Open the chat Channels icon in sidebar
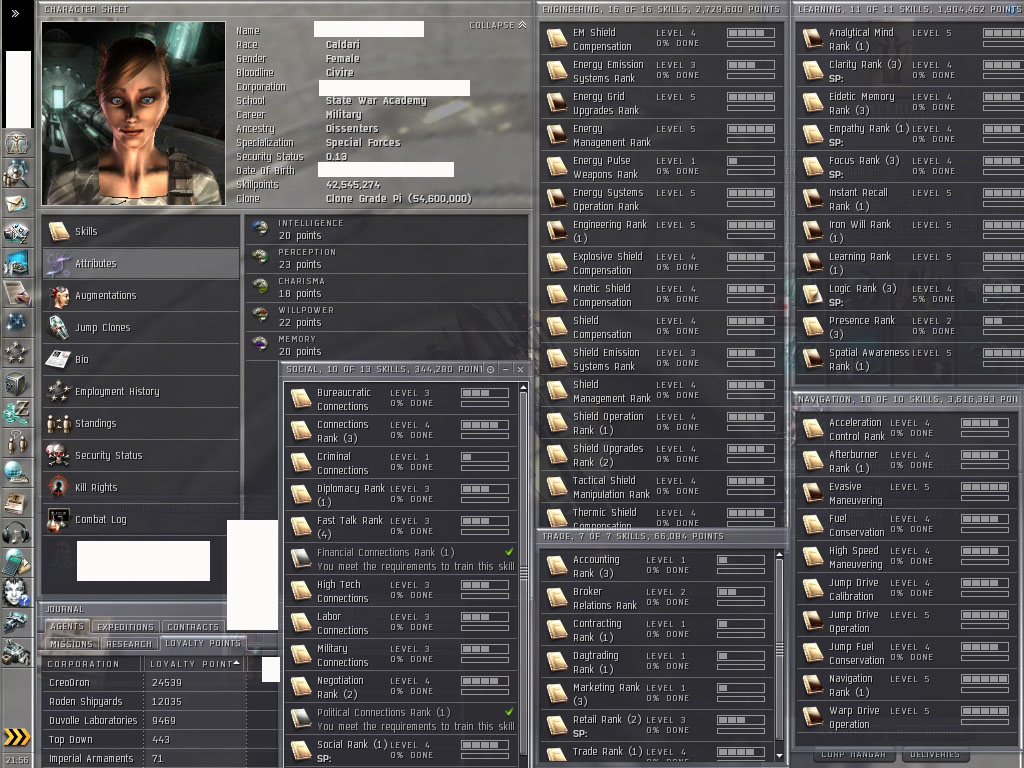 pos(16,443)
